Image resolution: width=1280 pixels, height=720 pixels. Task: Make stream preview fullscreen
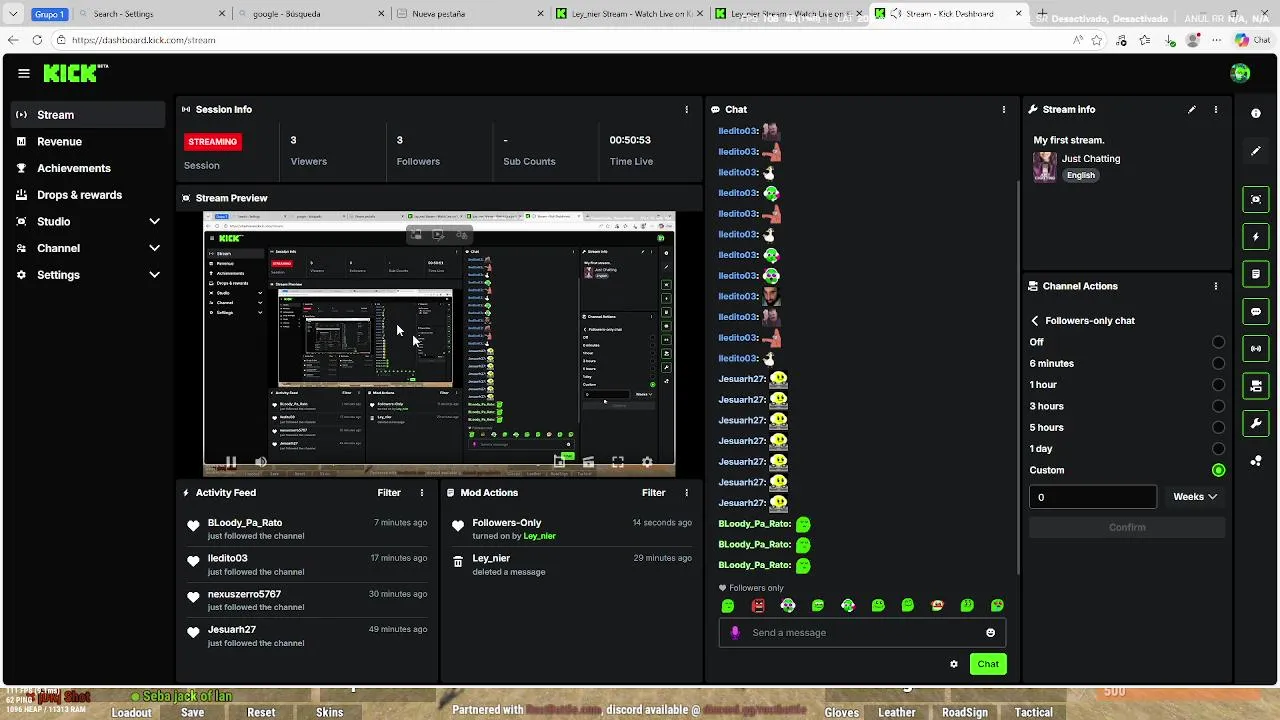[x=618, y=462]
